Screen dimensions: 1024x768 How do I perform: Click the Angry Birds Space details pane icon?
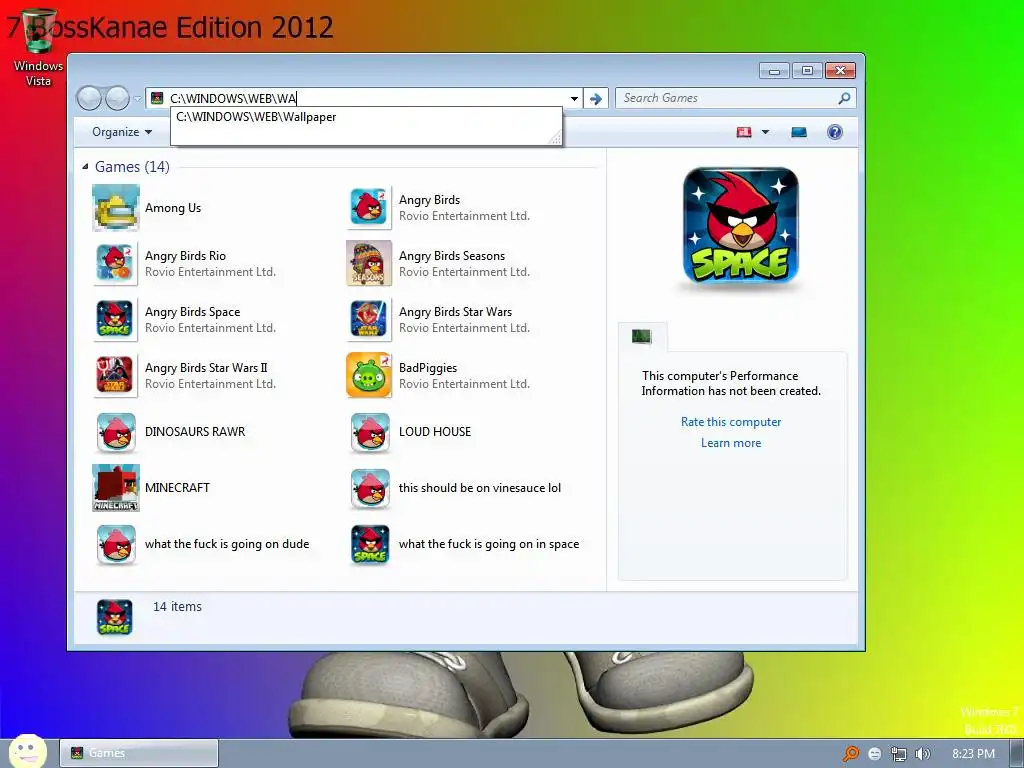pos(115,617)
